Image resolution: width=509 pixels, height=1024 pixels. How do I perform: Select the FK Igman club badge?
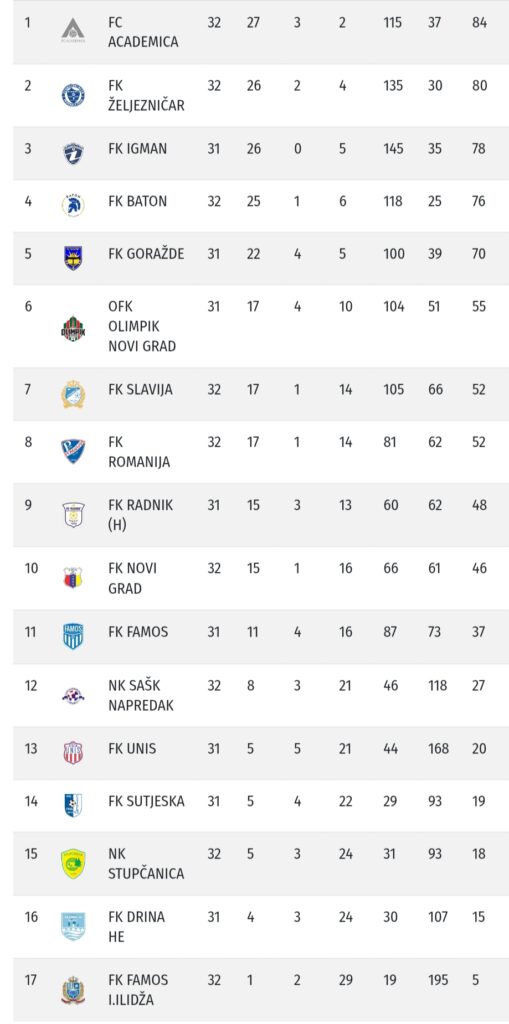pos(73,153)
